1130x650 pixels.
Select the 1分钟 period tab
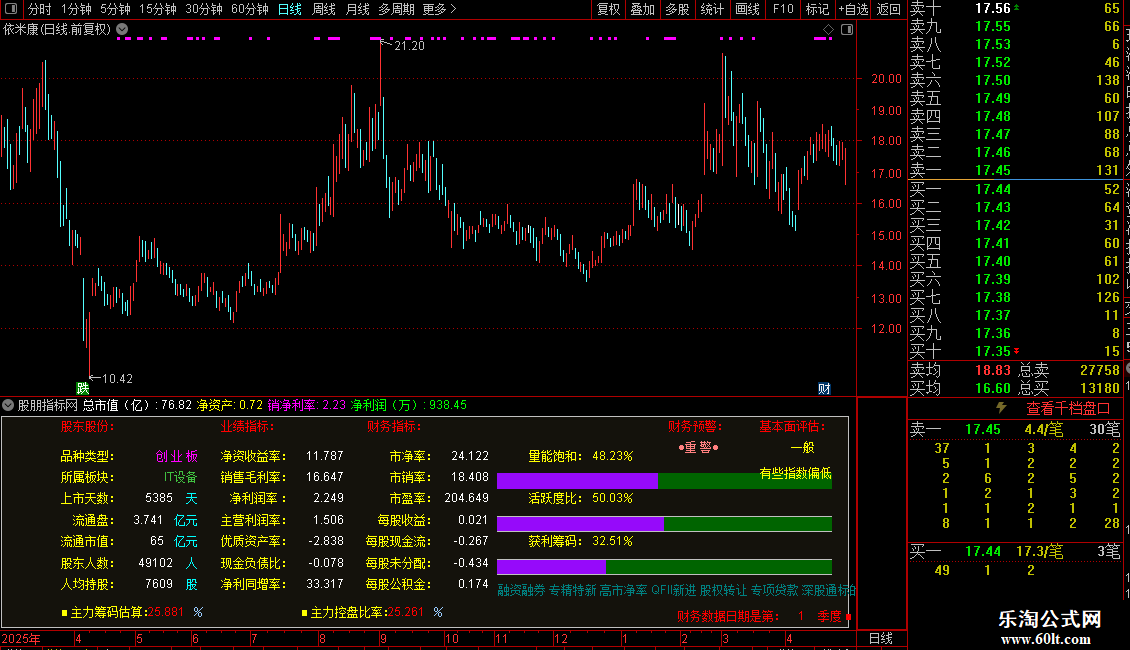(x=76, y=9)
